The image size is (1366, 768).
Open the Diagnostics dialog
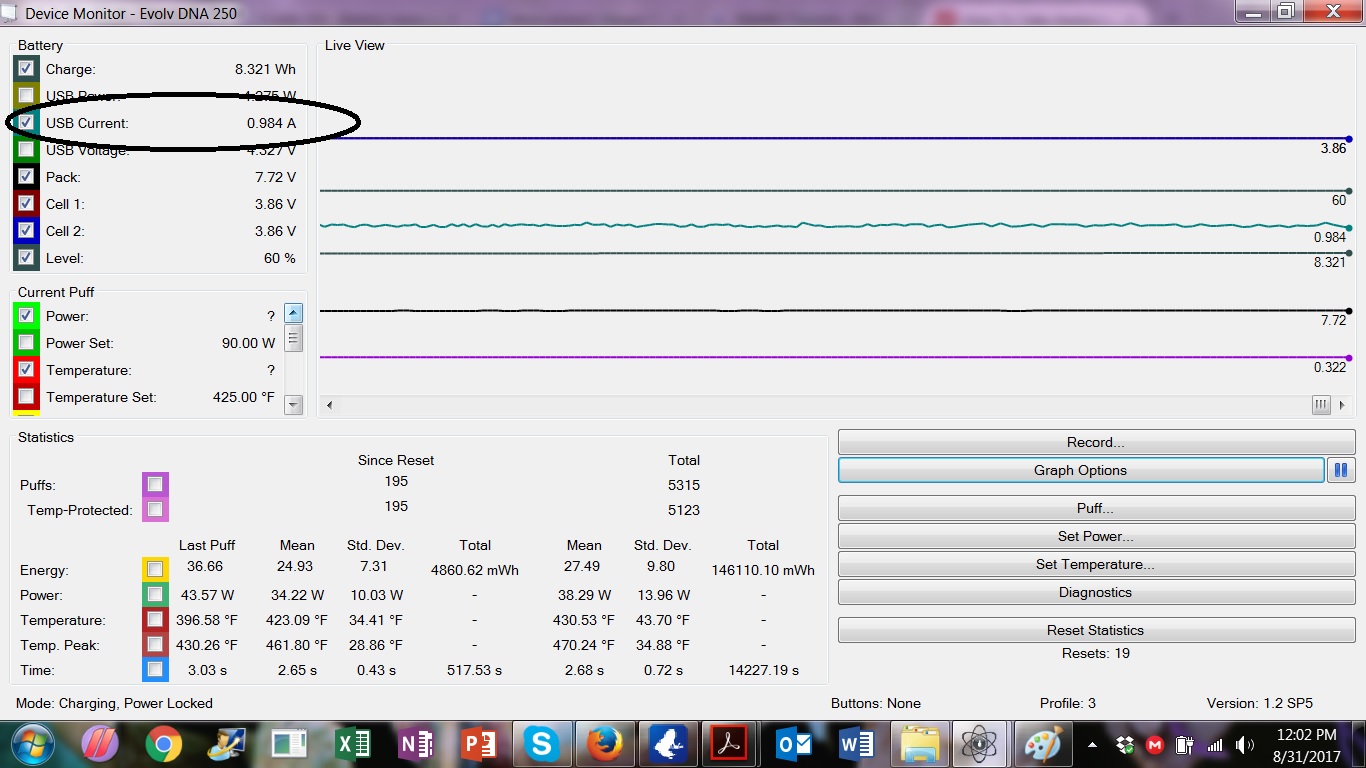point(1095,592)
